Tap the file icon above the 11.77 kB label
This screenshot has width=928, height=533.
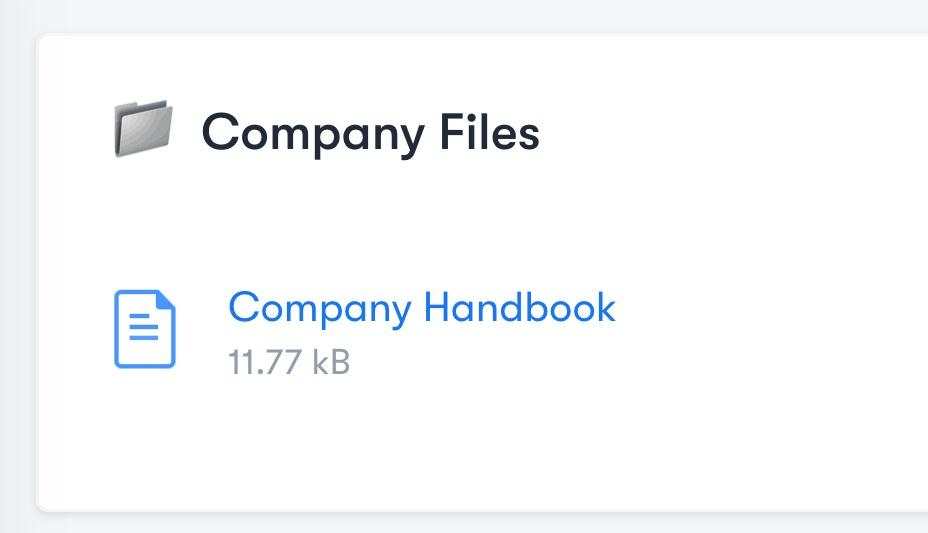coord(145,329)
